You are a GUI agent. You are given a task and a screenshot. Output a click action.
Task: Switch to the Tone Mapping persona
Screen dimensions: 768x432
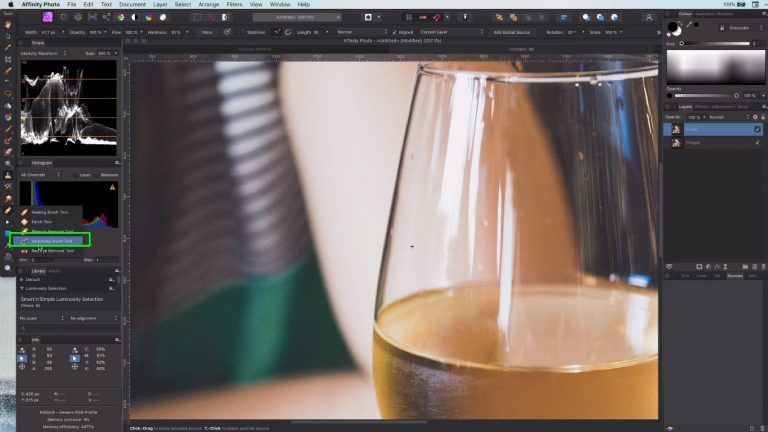pyautogui.click(x=92, y=17)
